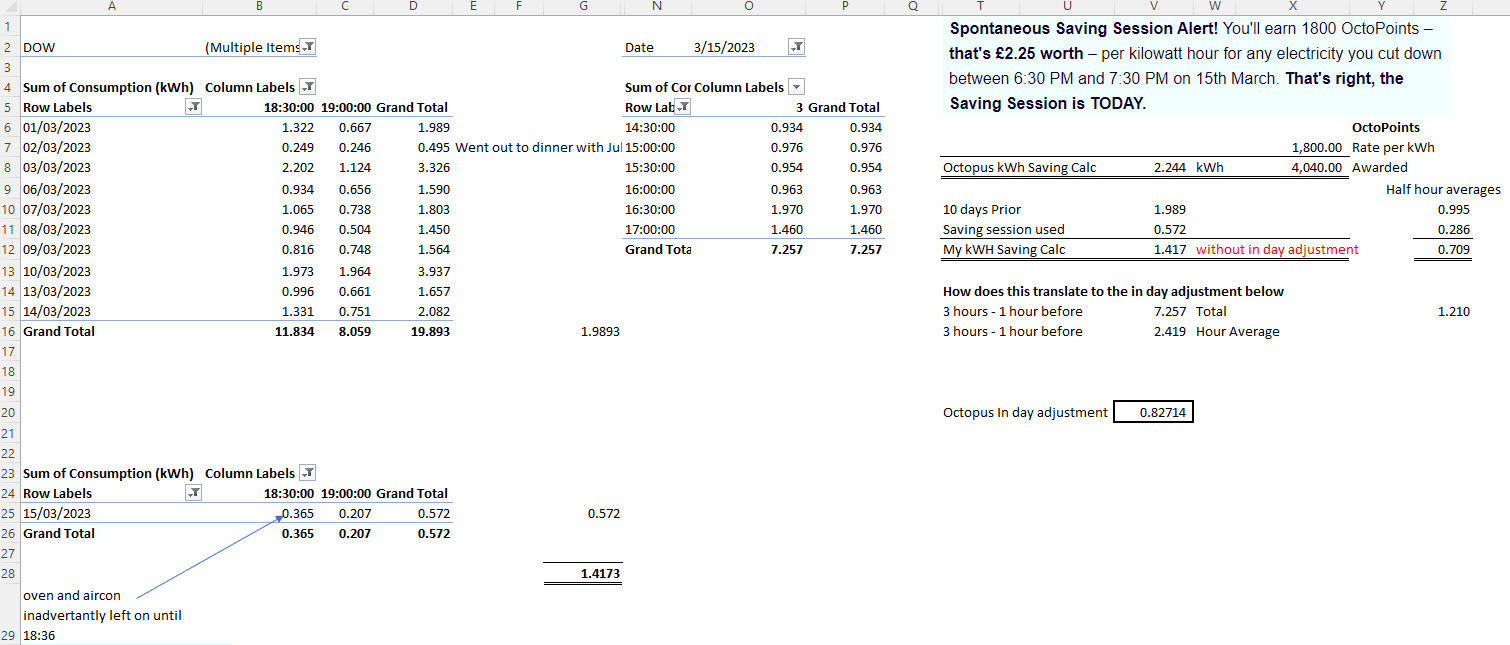1510x645 pixels.
Task: Select the 11.834 grand total cell
Action: (x=294, y=331)
